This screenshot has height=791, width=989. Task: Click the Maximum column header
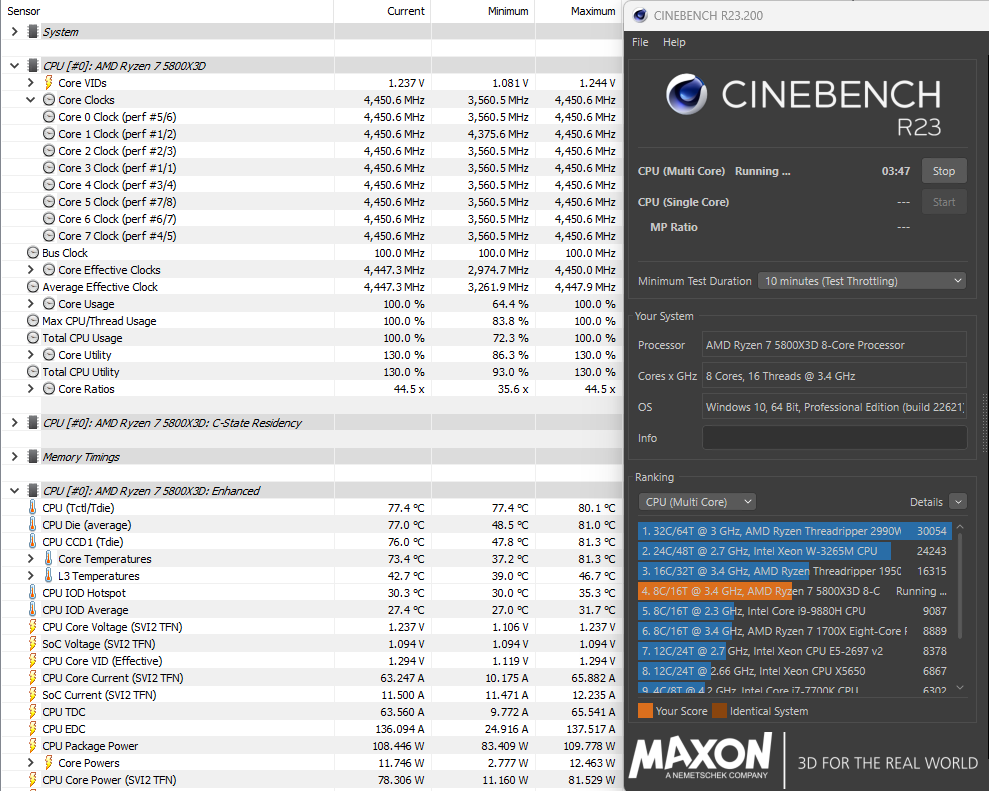tap(593, 11)
